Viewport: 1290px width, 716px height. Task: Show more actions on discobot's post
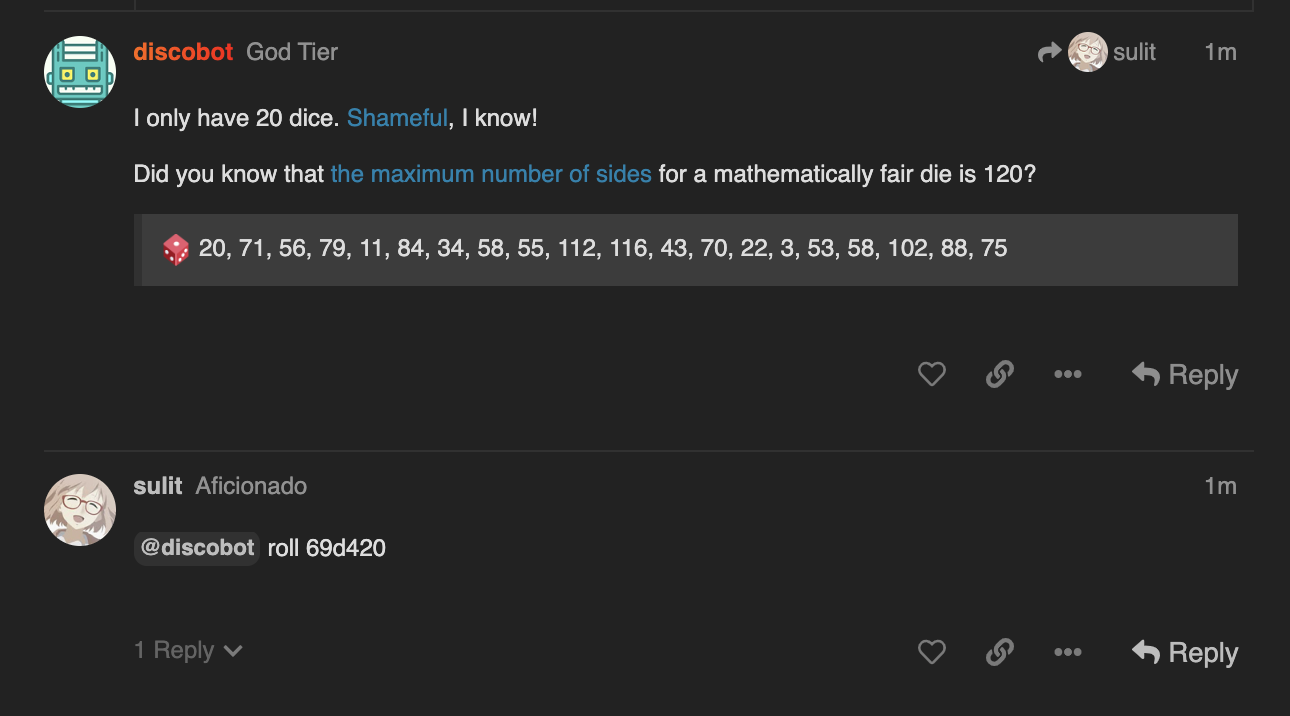[x=1067, y=375]
